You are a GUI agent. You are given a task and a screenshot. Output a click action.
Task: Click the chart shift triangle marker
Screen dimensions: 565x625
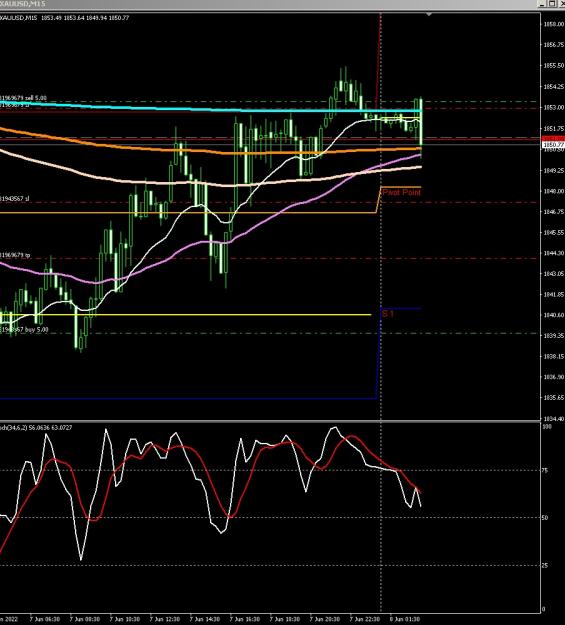click(x=429, y=14)
